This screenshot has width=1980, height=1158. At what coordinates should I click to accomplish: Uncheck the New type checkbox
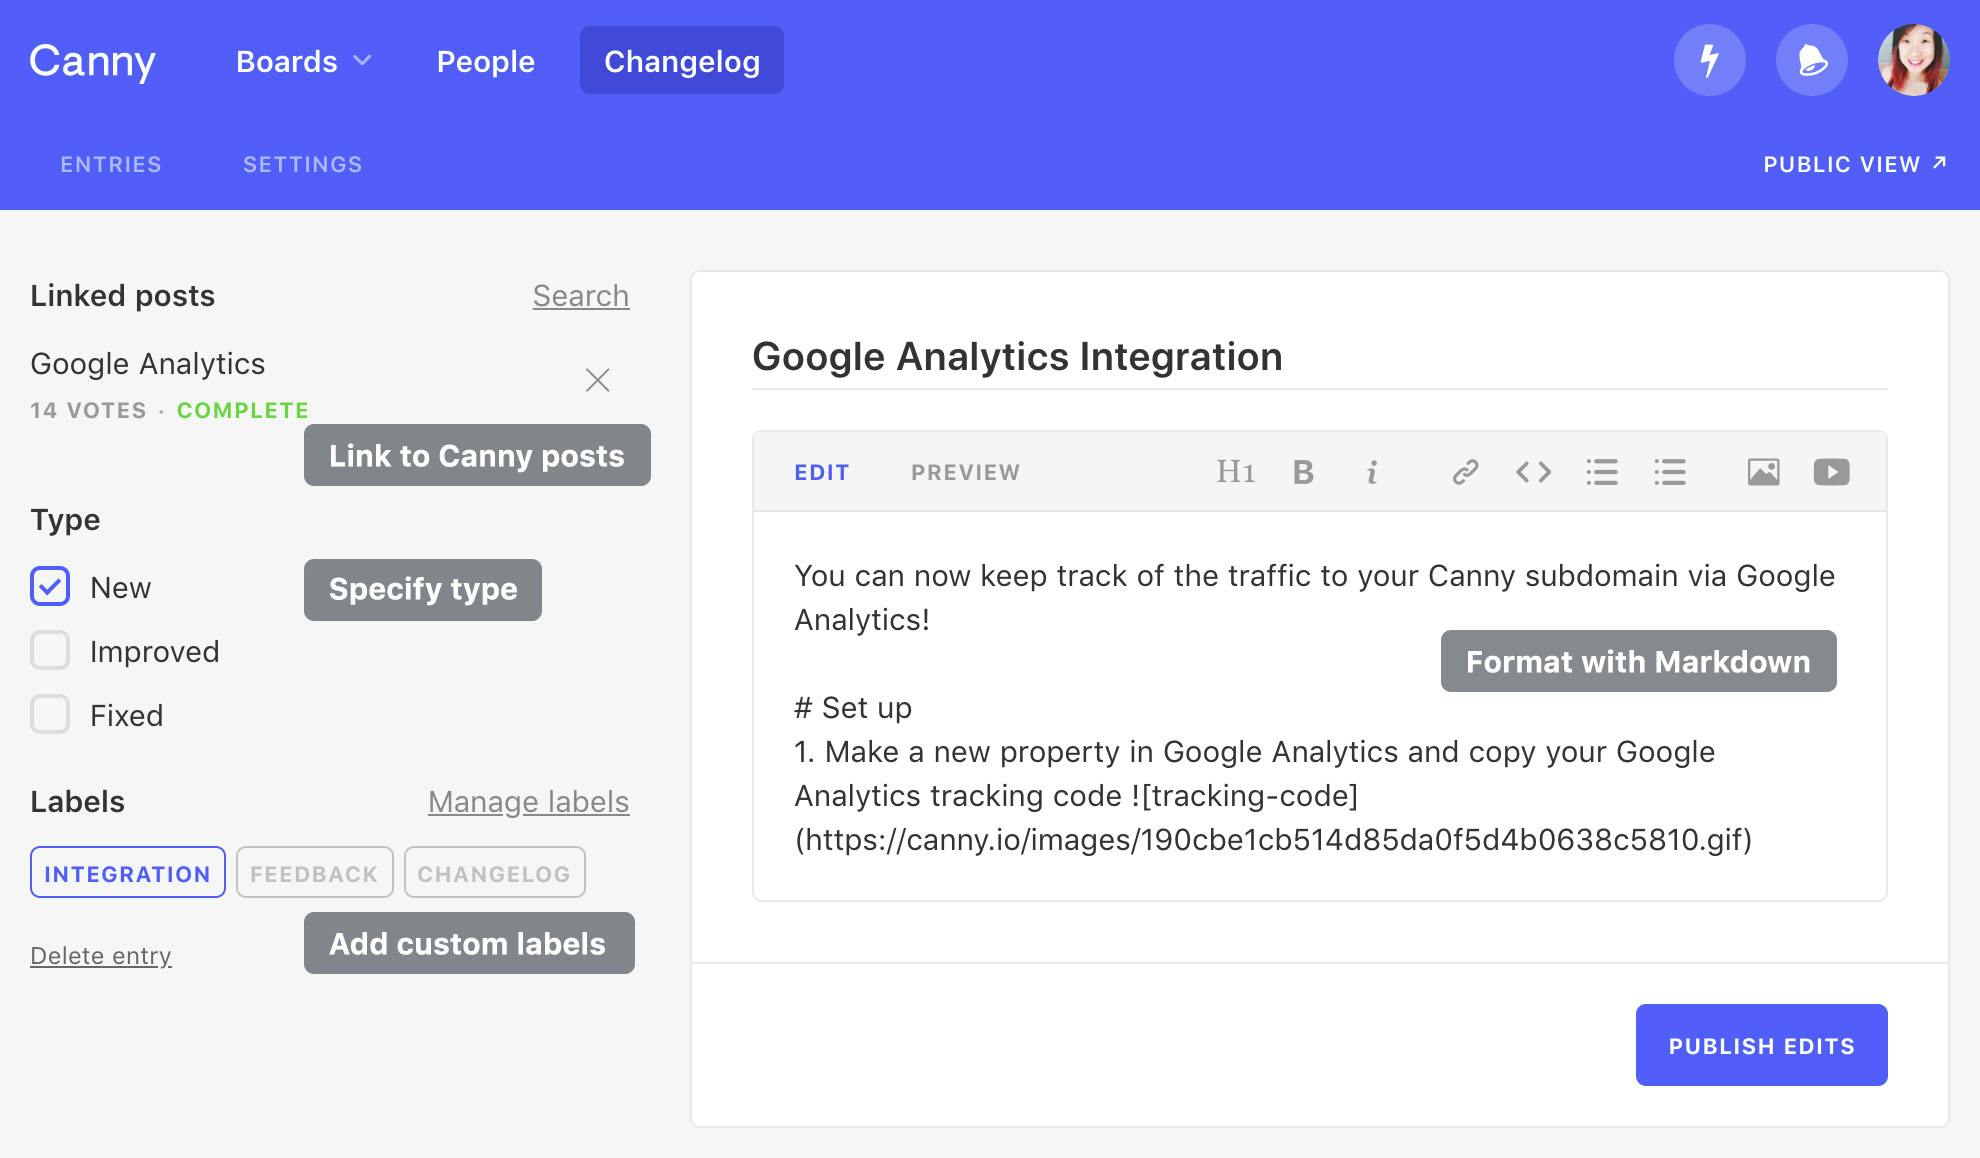50,587
